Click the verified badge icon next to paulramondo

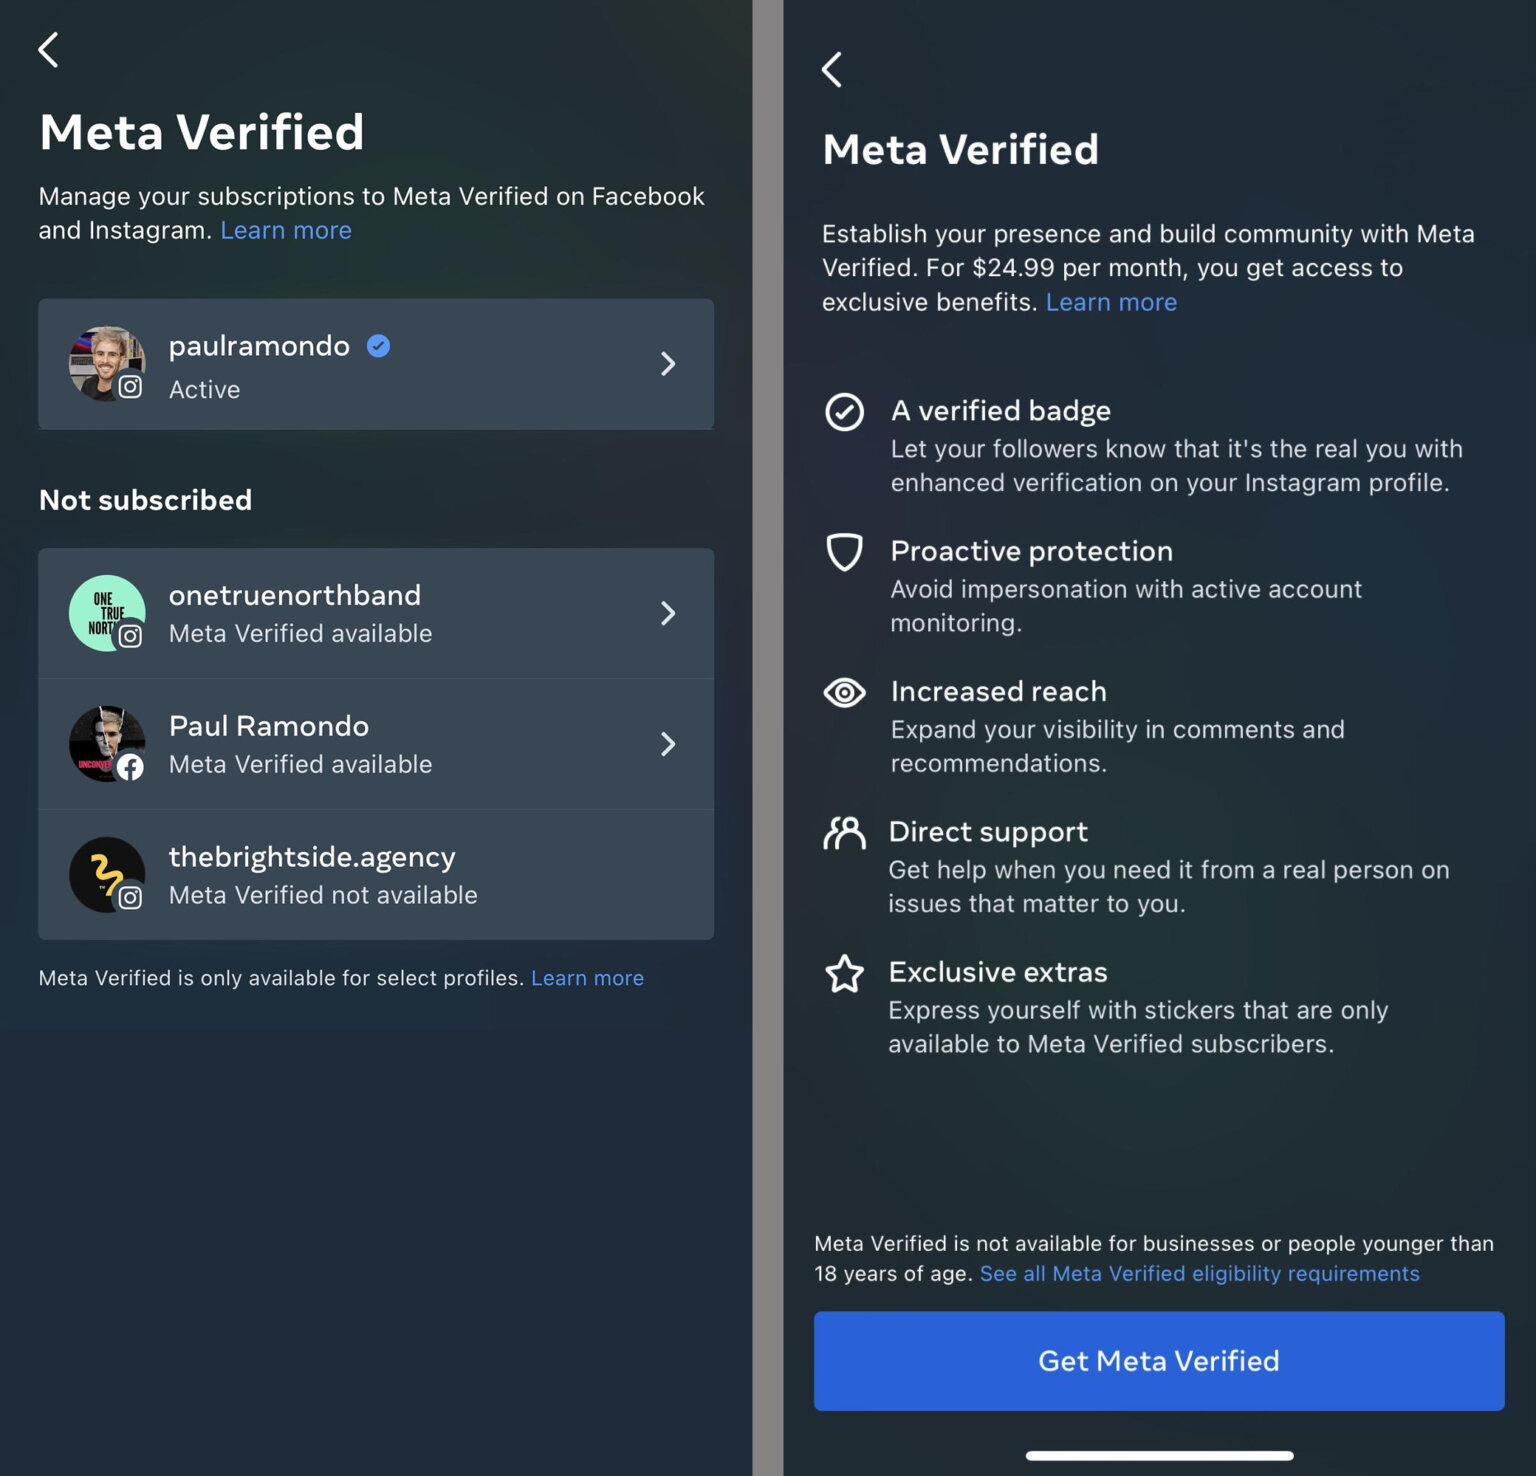click(378, 345)
